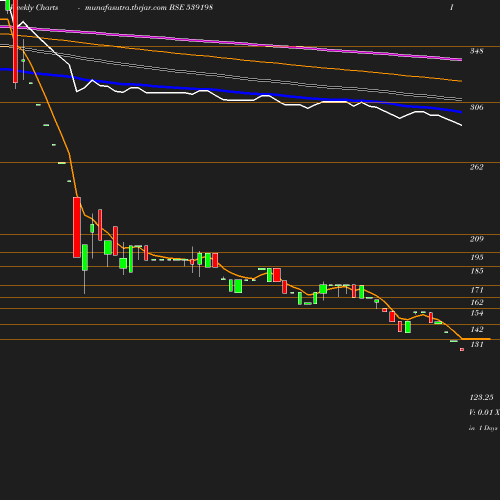Click the 195 price level label

point(476,257)
